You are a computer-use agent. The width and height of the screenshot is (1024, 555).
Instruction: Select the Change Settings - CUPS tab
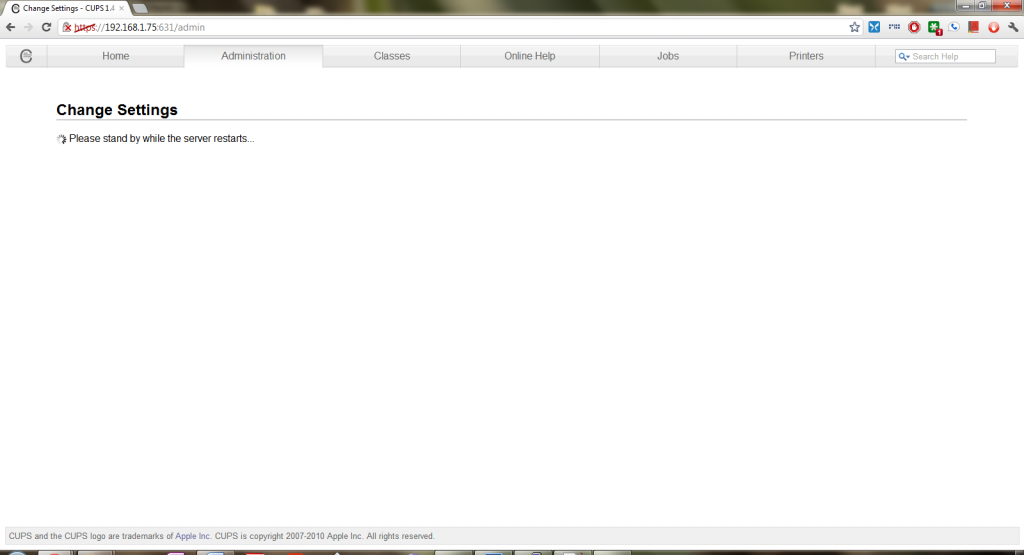coord(67,8)
